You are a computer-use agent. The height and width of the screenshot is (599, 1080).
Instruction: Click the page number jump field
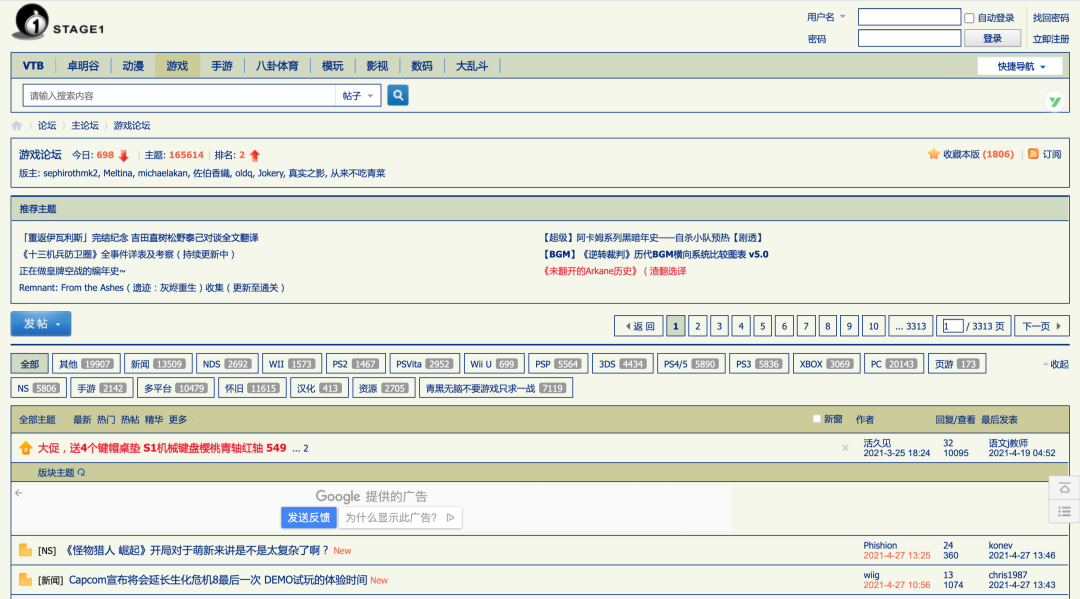(x=953, y=326)
